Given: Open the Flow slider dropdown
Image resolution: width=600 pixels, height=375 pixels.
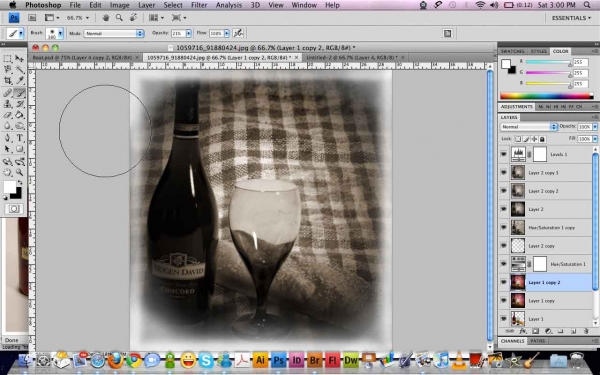Looking at the screenshot, I should (x=227, y=33).
